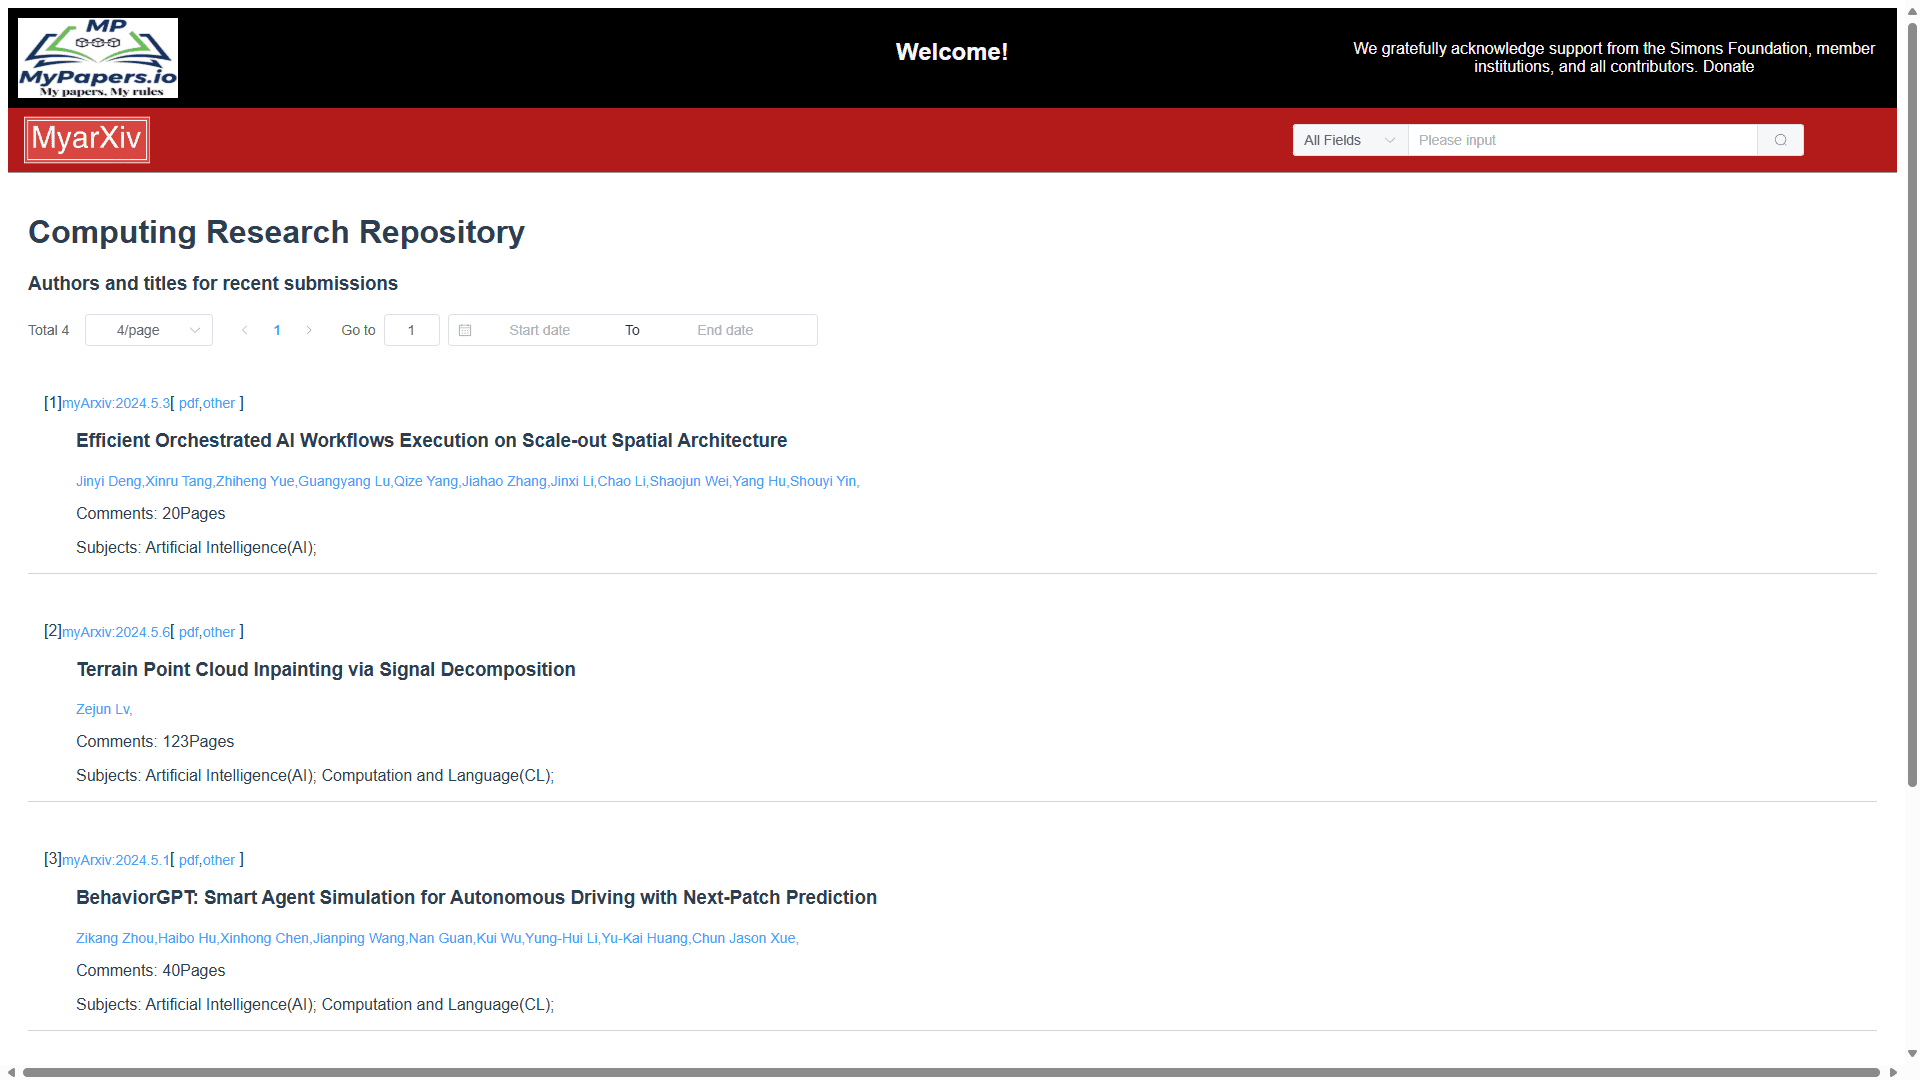Expand the All Fields chevron arrow
The image size is (1920, 1080).
1390,140
